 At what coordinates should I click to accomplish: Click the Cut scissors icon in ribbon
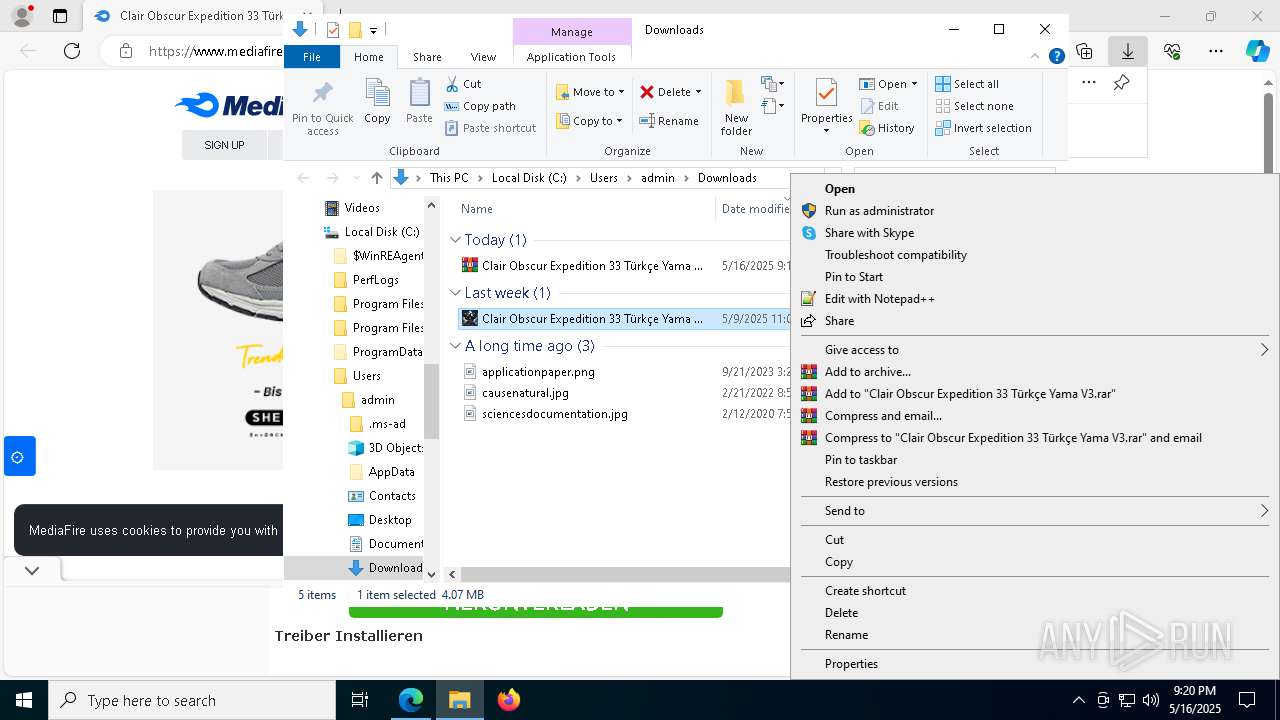pos(452,84)
